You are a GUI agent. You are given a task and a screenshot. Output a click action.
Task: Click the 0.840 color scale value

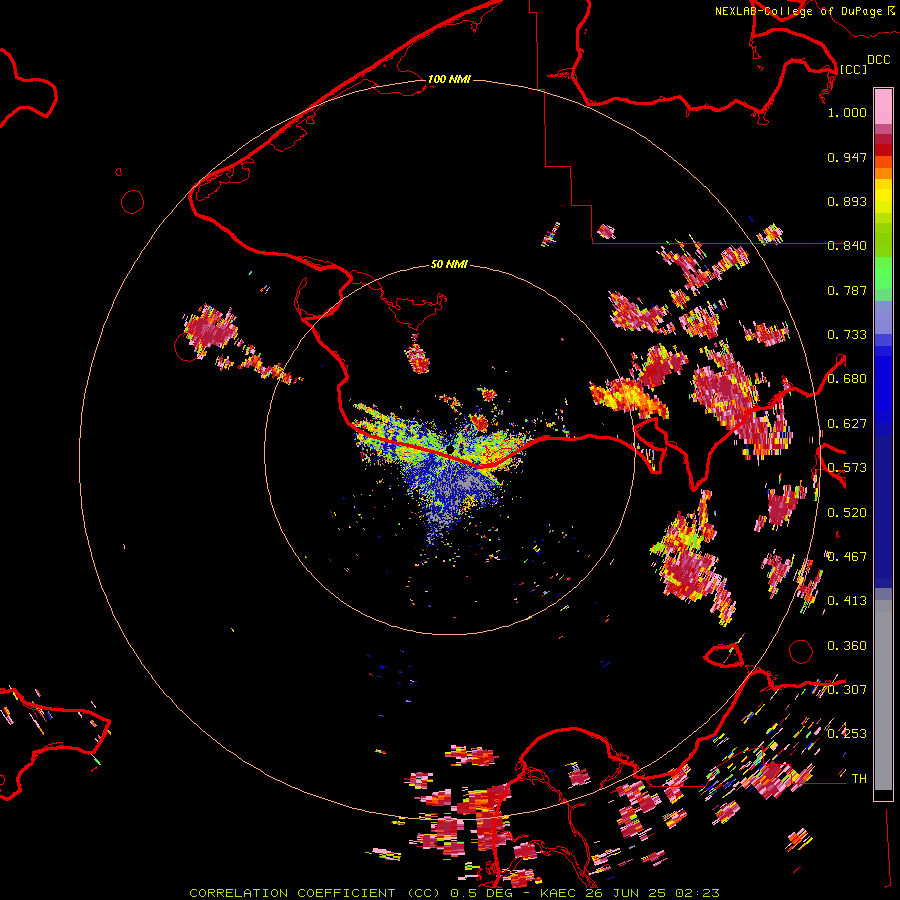click(x=847, y=246)
